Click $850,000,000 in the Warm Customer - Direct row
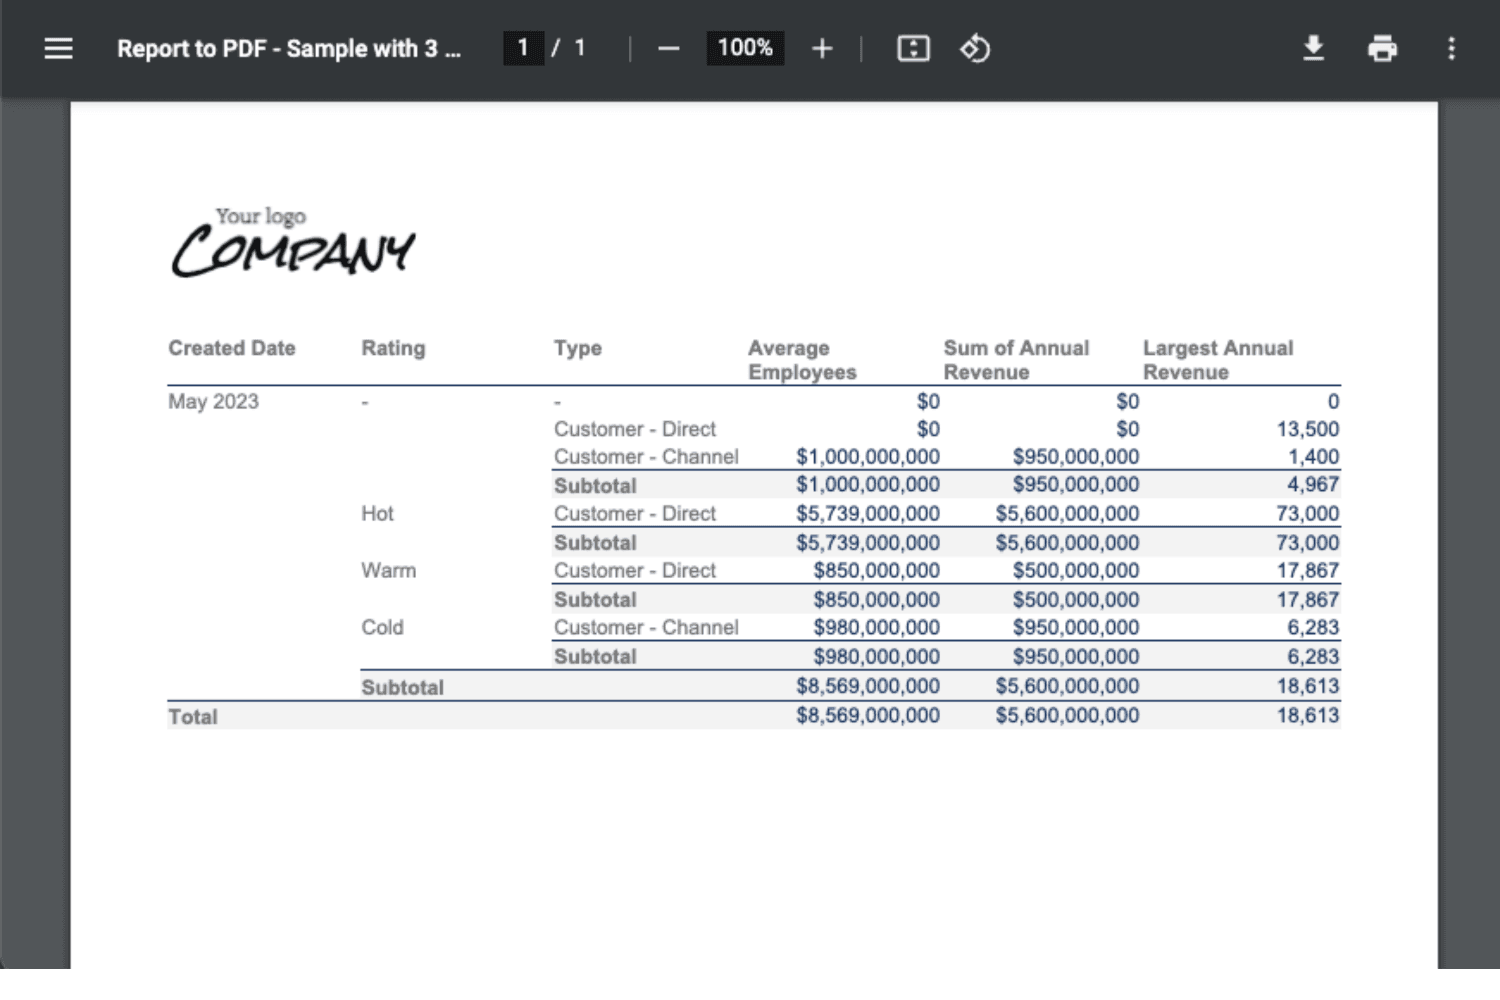Screen dimensions: 1500x1000 tap(876, 571)
